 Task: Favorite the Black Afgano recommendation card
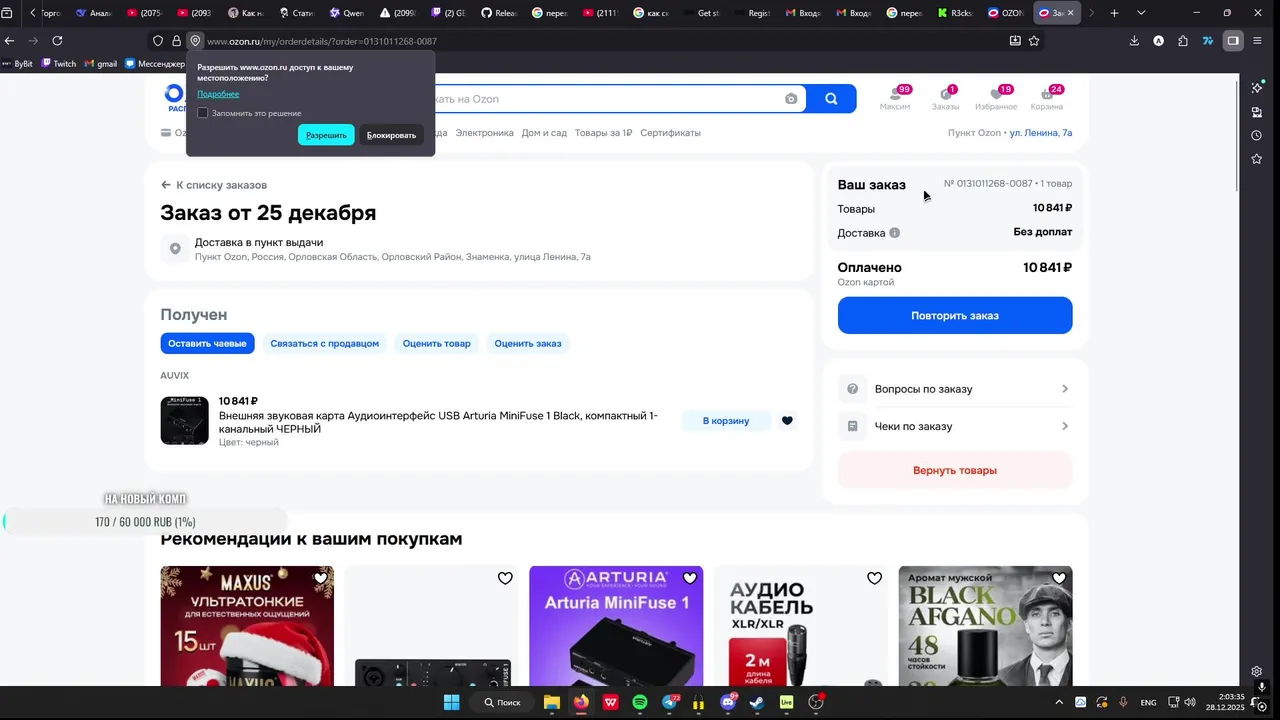pos(1058,578)
